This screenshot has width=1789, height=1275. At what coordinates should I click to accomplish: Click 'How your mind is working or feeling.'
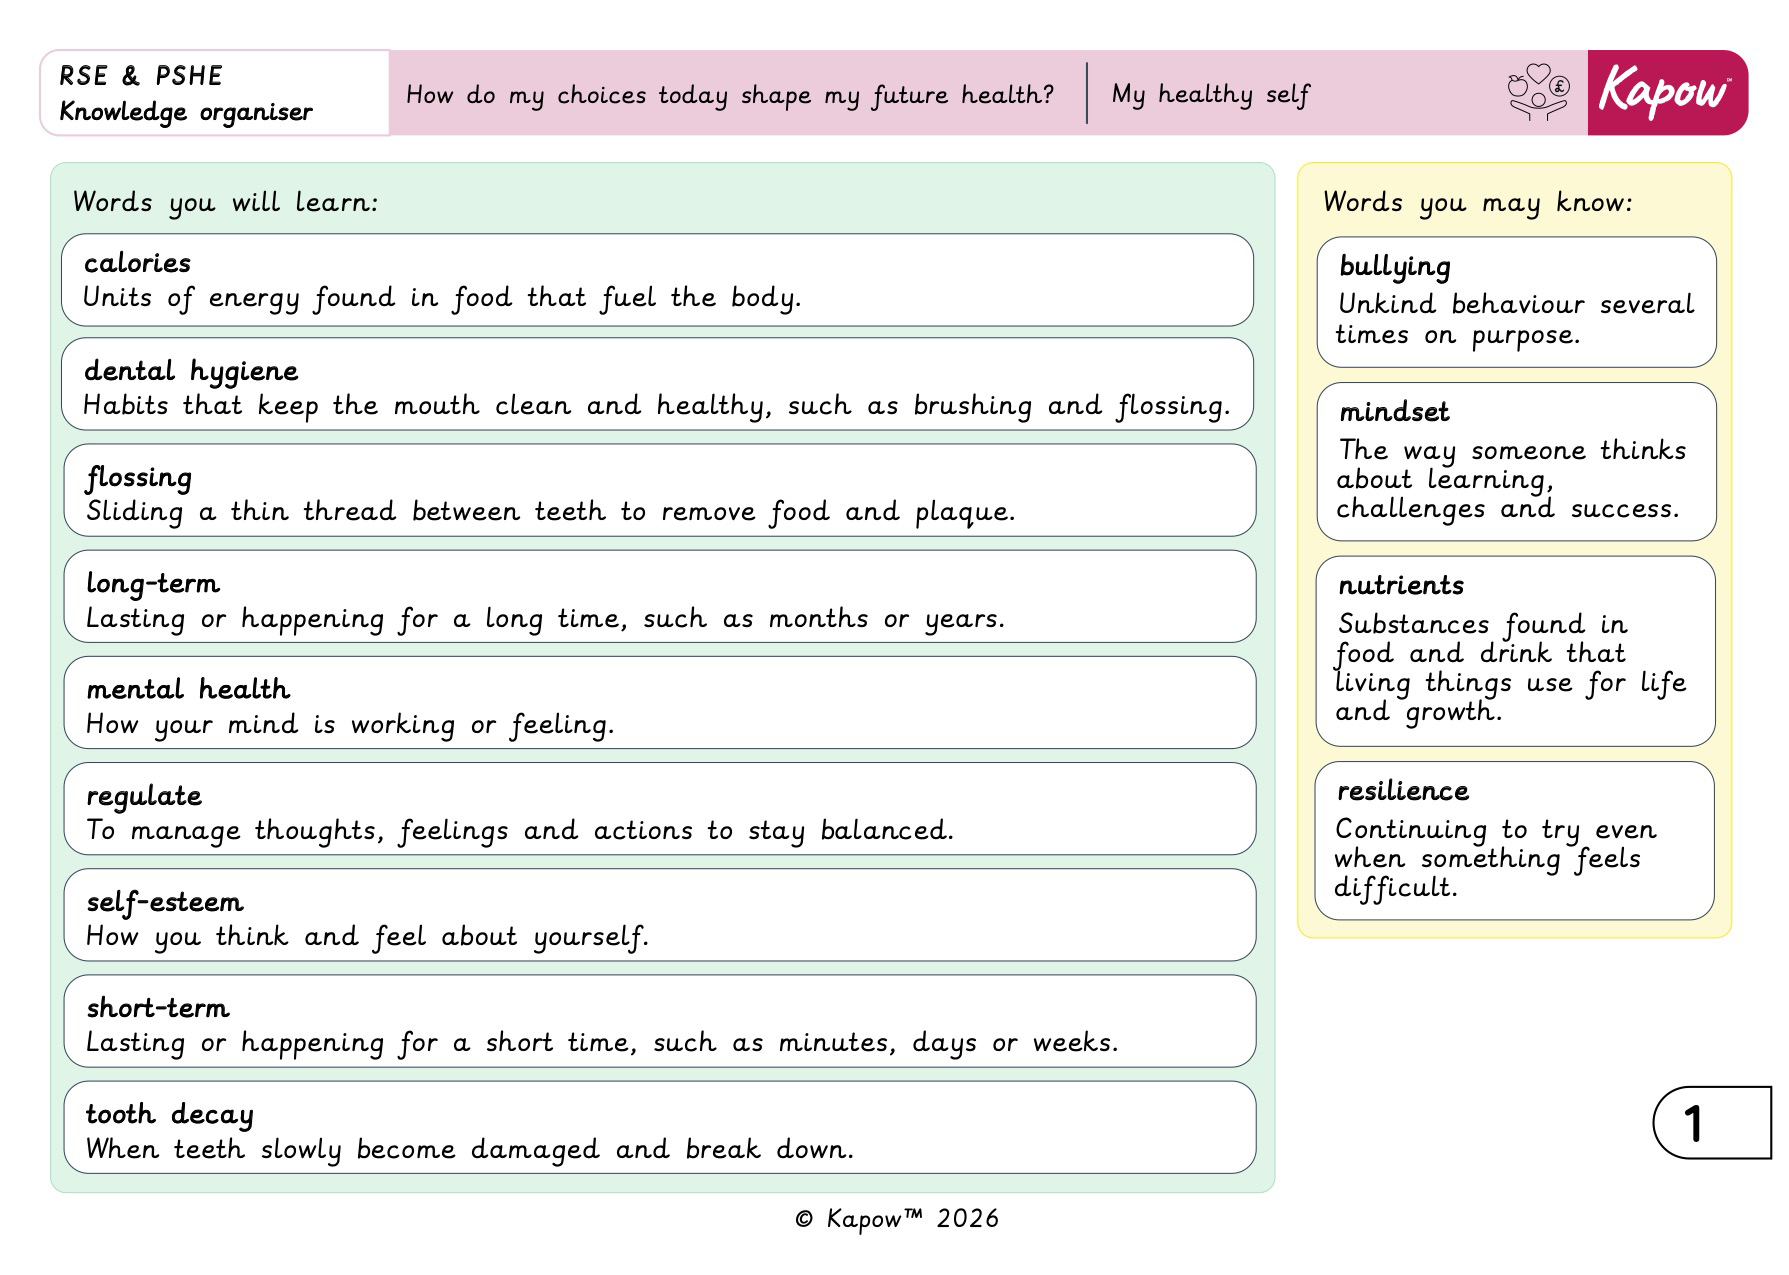pyautogui.click(x=350, y=725)
